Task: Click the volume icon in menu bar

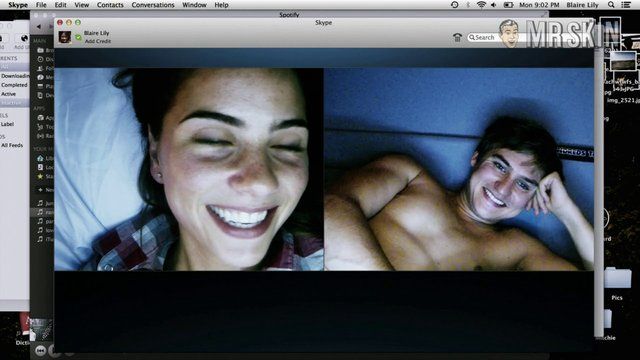Action: 493,5
